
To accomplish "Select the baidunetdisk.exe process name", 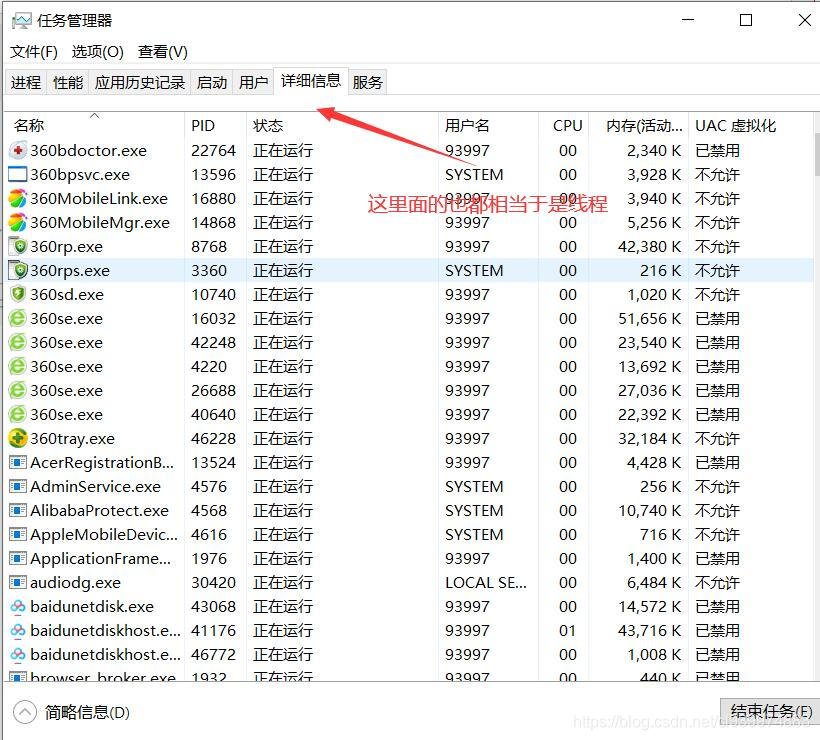I will click(92, 607).
